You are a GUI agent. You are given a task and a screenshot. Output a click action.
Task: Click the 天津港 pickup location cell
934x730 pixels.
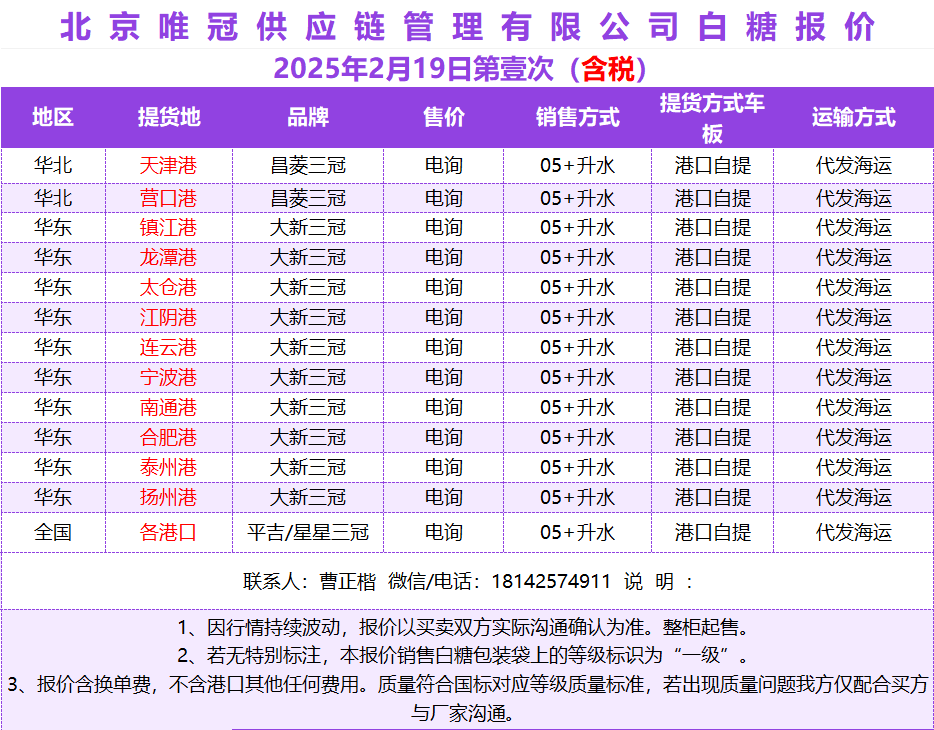coord(168,165)
